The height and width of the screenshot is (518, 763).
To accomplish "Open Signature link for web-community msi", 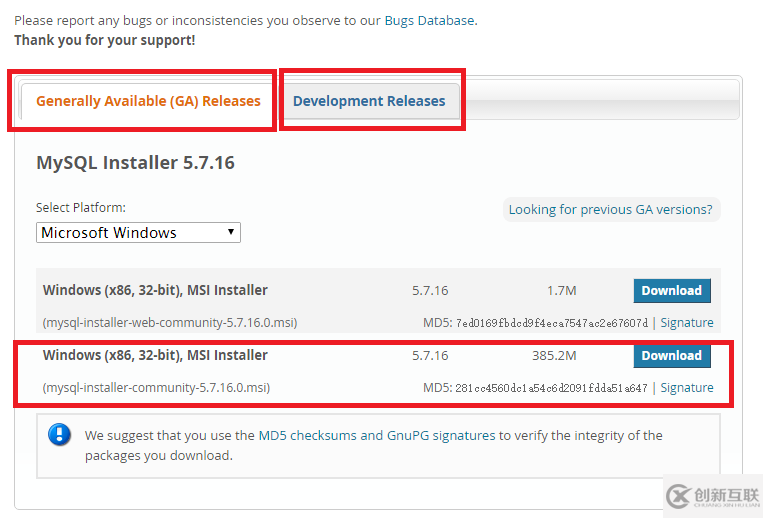I will point(687,322).
